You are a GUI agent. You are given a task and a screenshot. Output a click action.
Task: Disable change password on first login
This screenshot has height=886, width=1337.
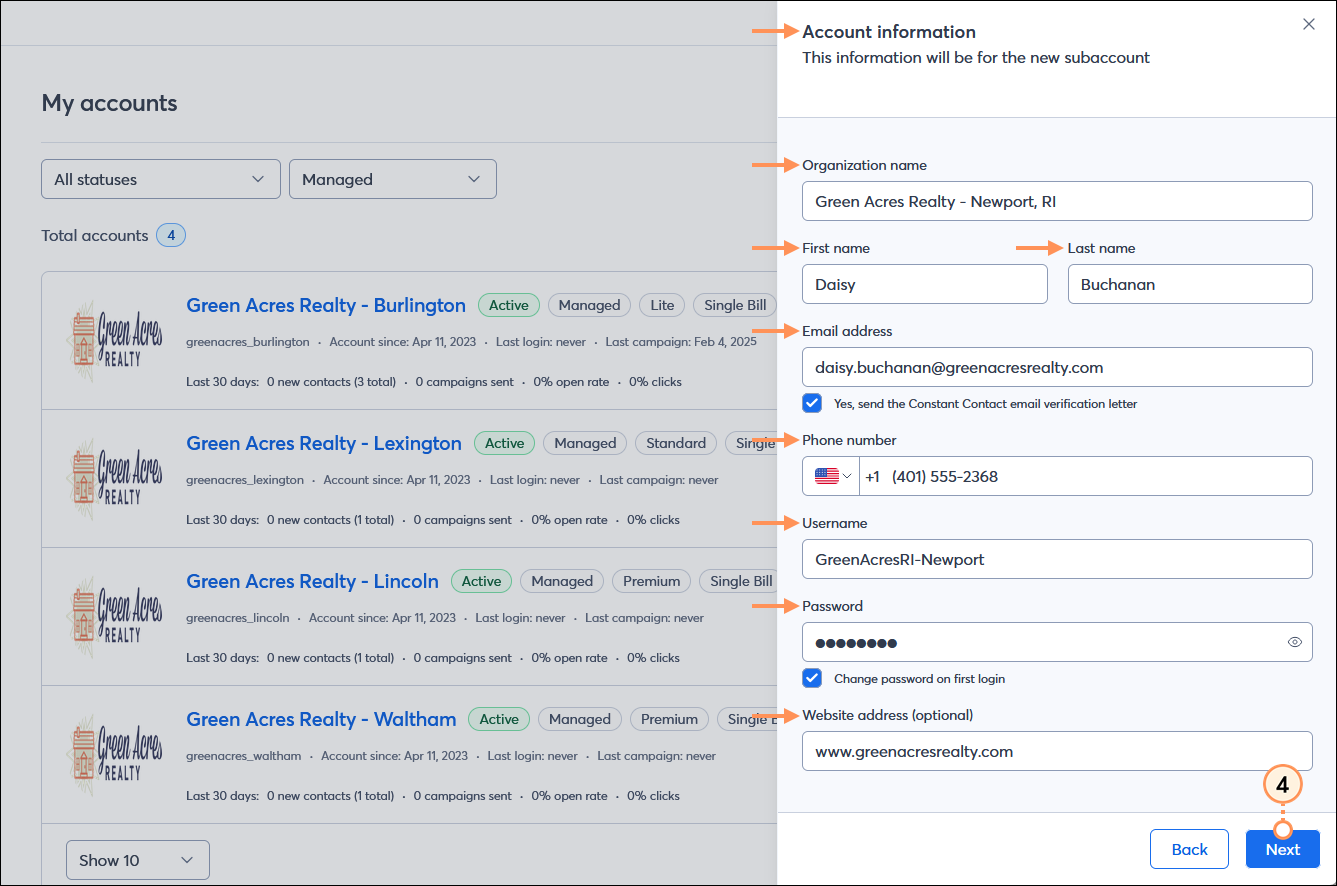812,678
